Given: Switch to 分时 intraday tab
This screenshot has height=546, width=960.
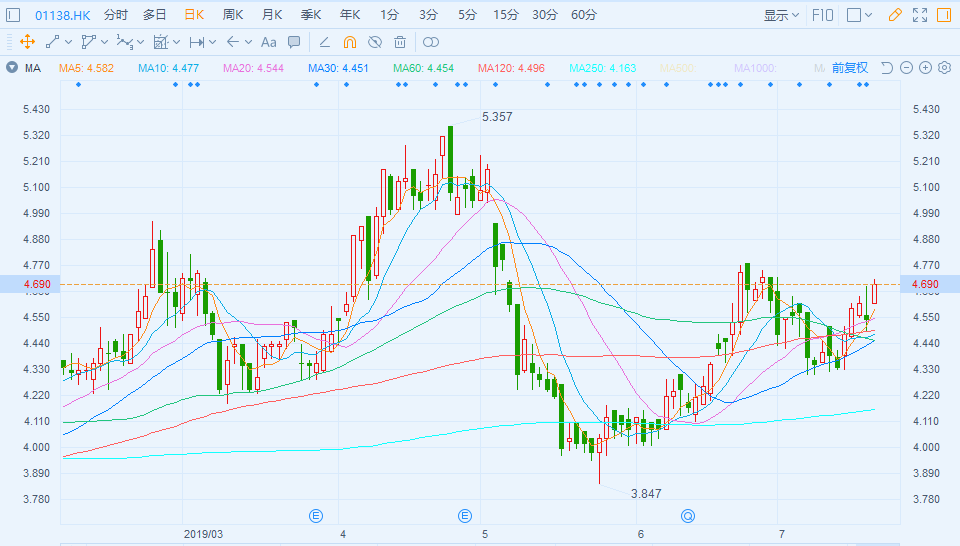Looking at the screenshot, I should click(x=116, y=15).
